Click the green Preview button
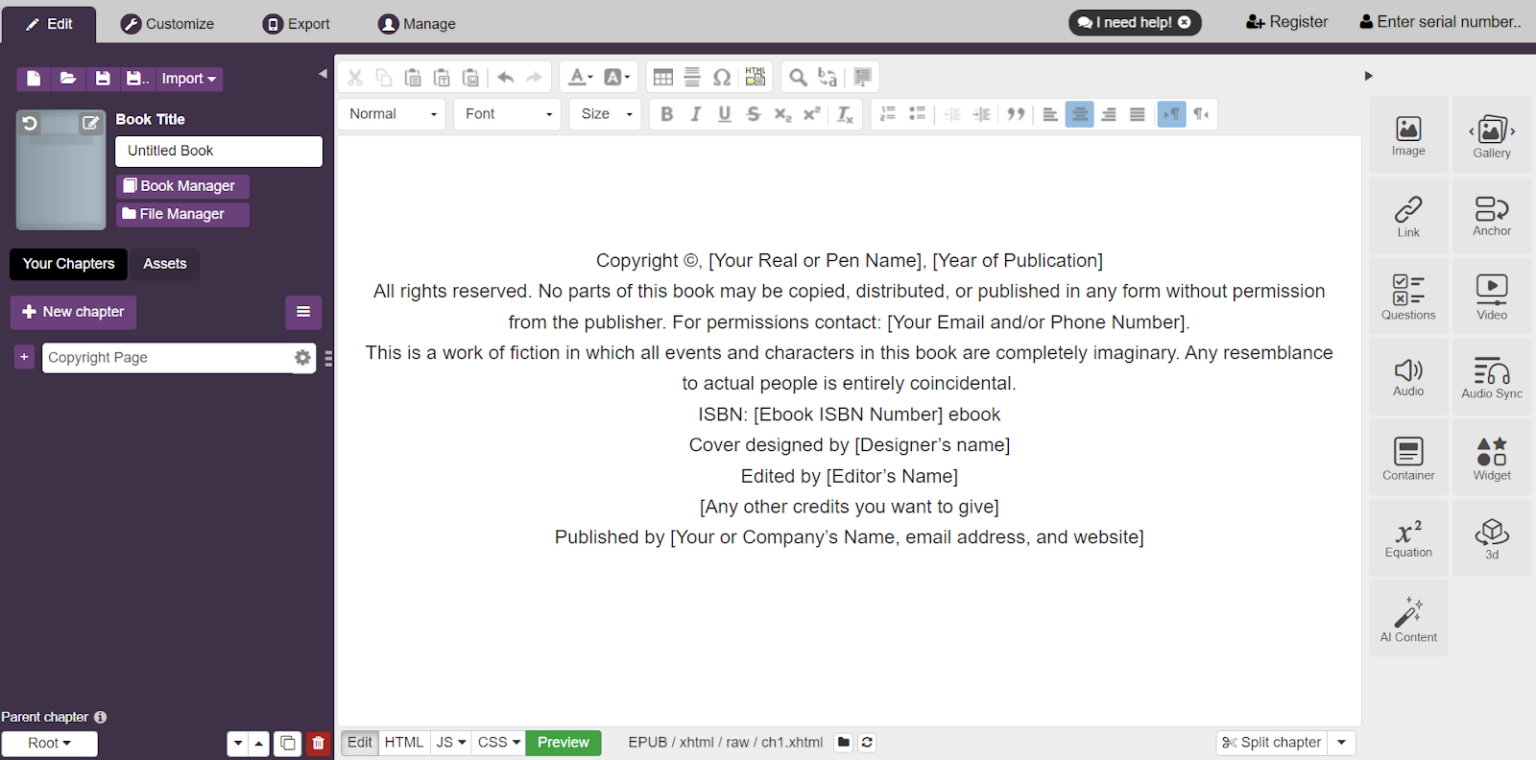Image resolution: width=1536 pixels, height=760 pixels. (x=563, y=742)
